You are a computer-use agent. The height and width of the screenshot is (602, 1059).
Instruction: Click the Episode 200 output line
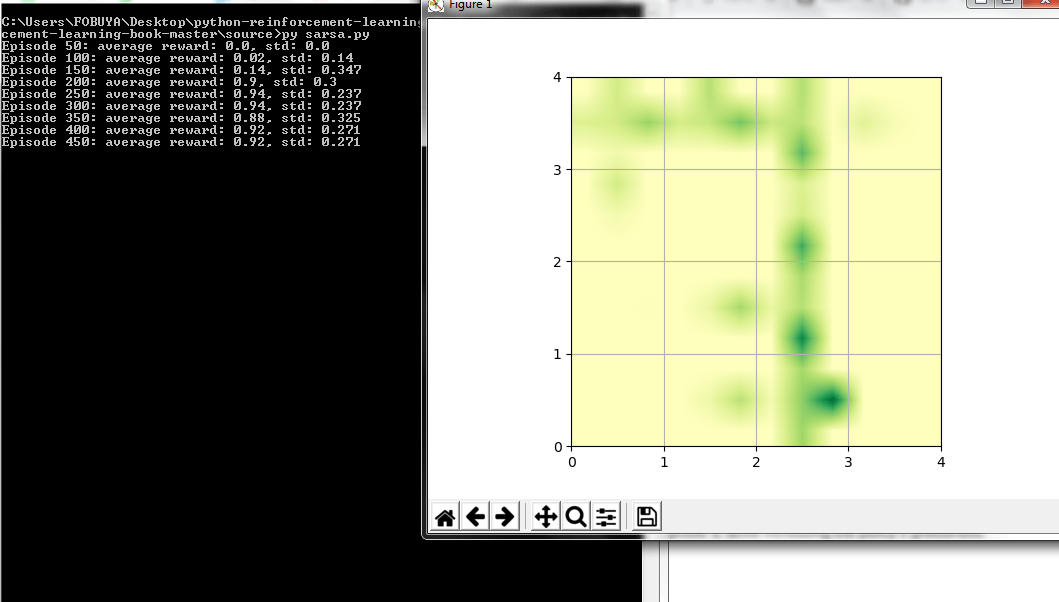(169, 82)
